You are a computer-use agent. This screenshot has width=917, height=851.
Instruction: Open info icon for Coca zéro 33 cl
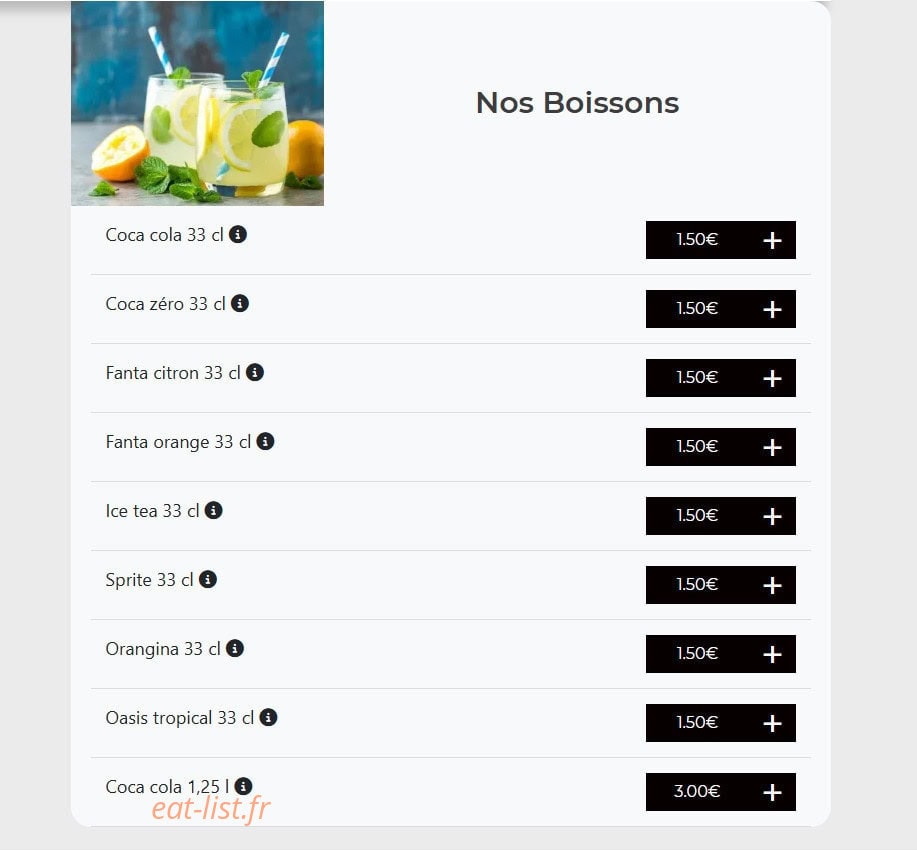coord(240,304)
